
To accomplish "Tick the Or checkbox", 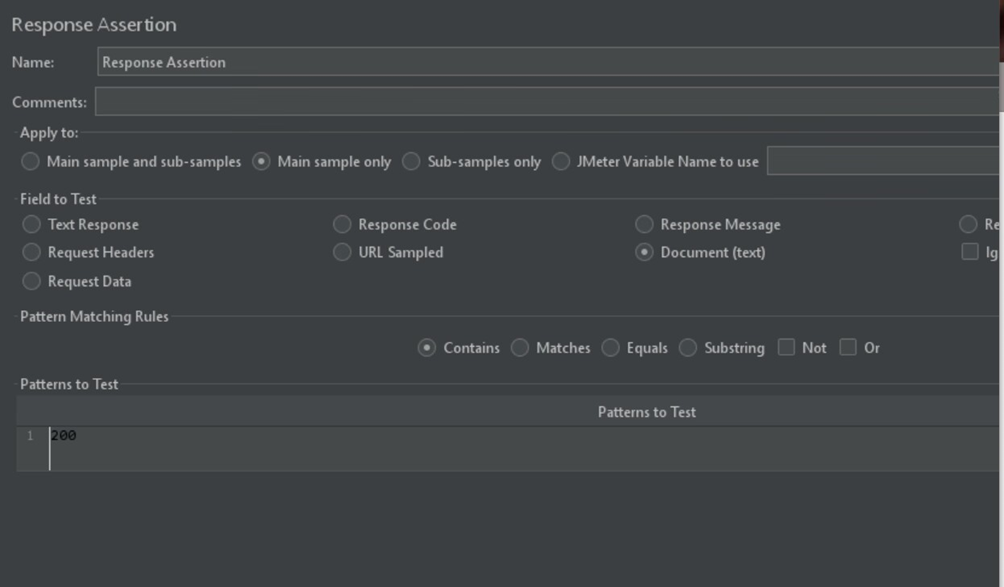I will click(x=848, y=347).
